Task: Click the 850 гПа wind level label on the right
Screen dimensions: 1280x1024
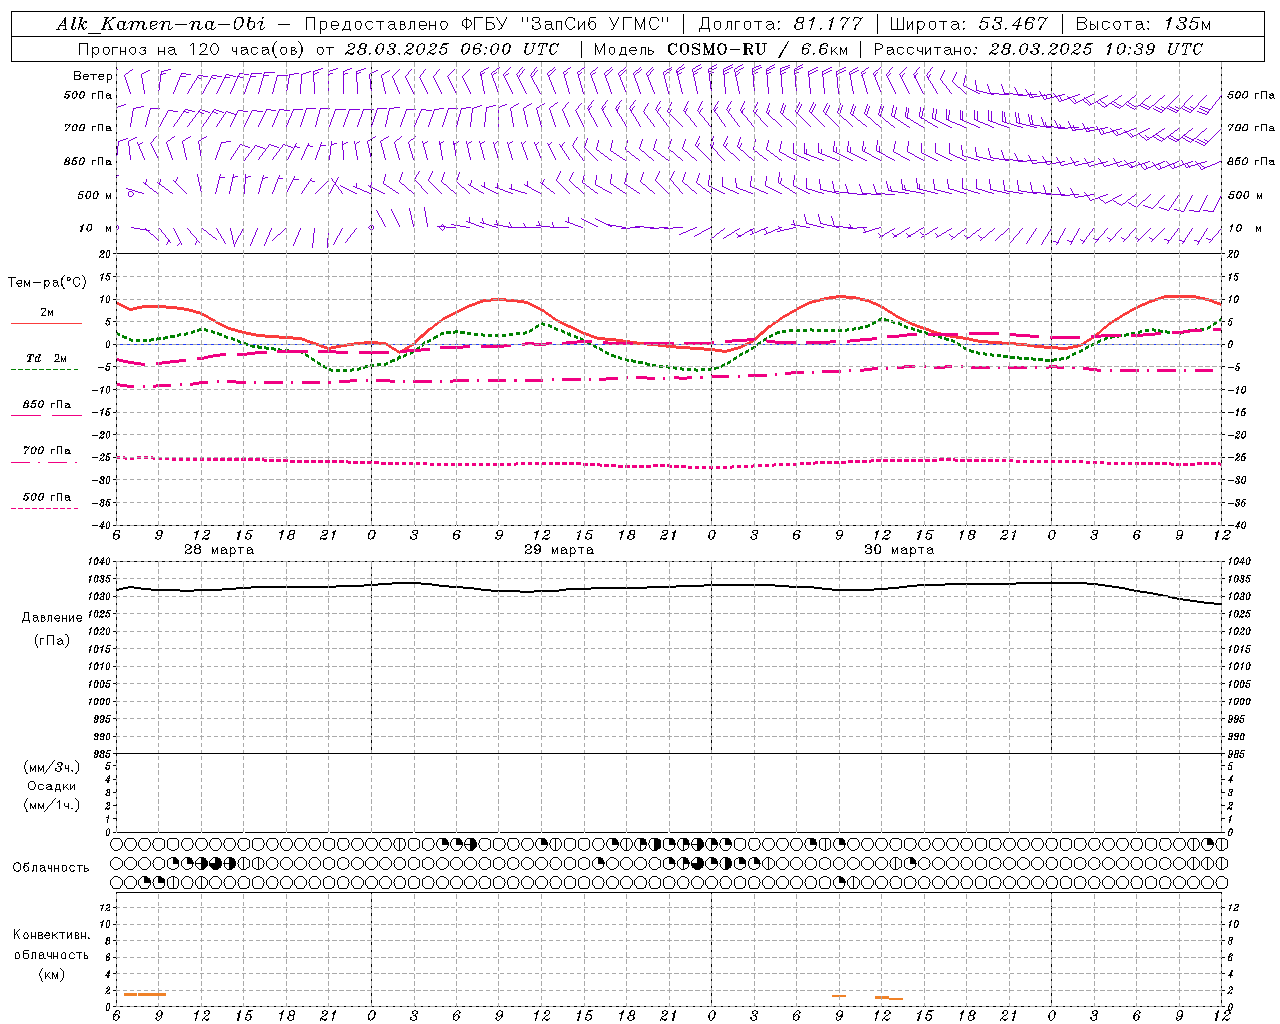Action: coord(1251,161)
